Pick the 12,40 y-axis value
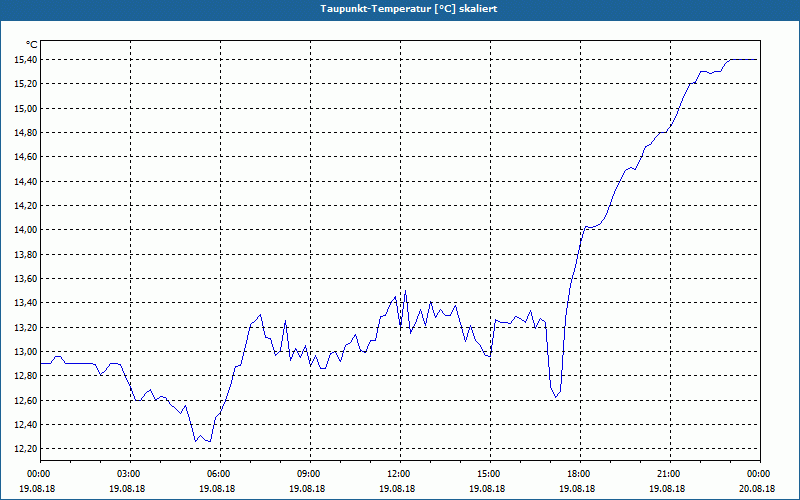 [x=26, y=424]
